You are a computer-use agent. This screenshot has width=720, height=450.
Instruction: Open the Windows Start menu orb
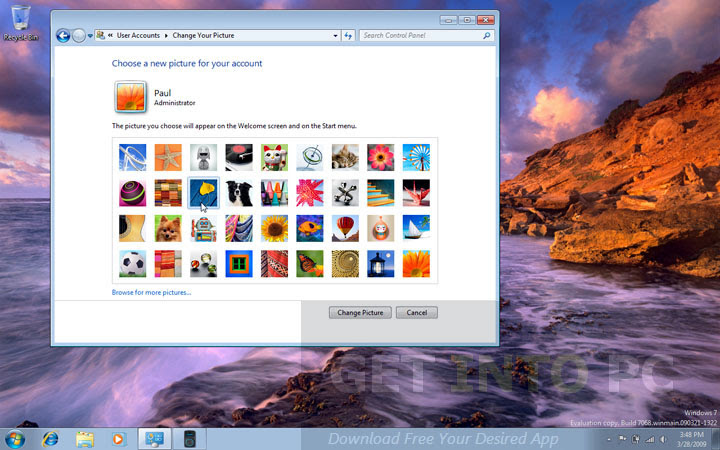pyautogui.click(x=15, y=439)
